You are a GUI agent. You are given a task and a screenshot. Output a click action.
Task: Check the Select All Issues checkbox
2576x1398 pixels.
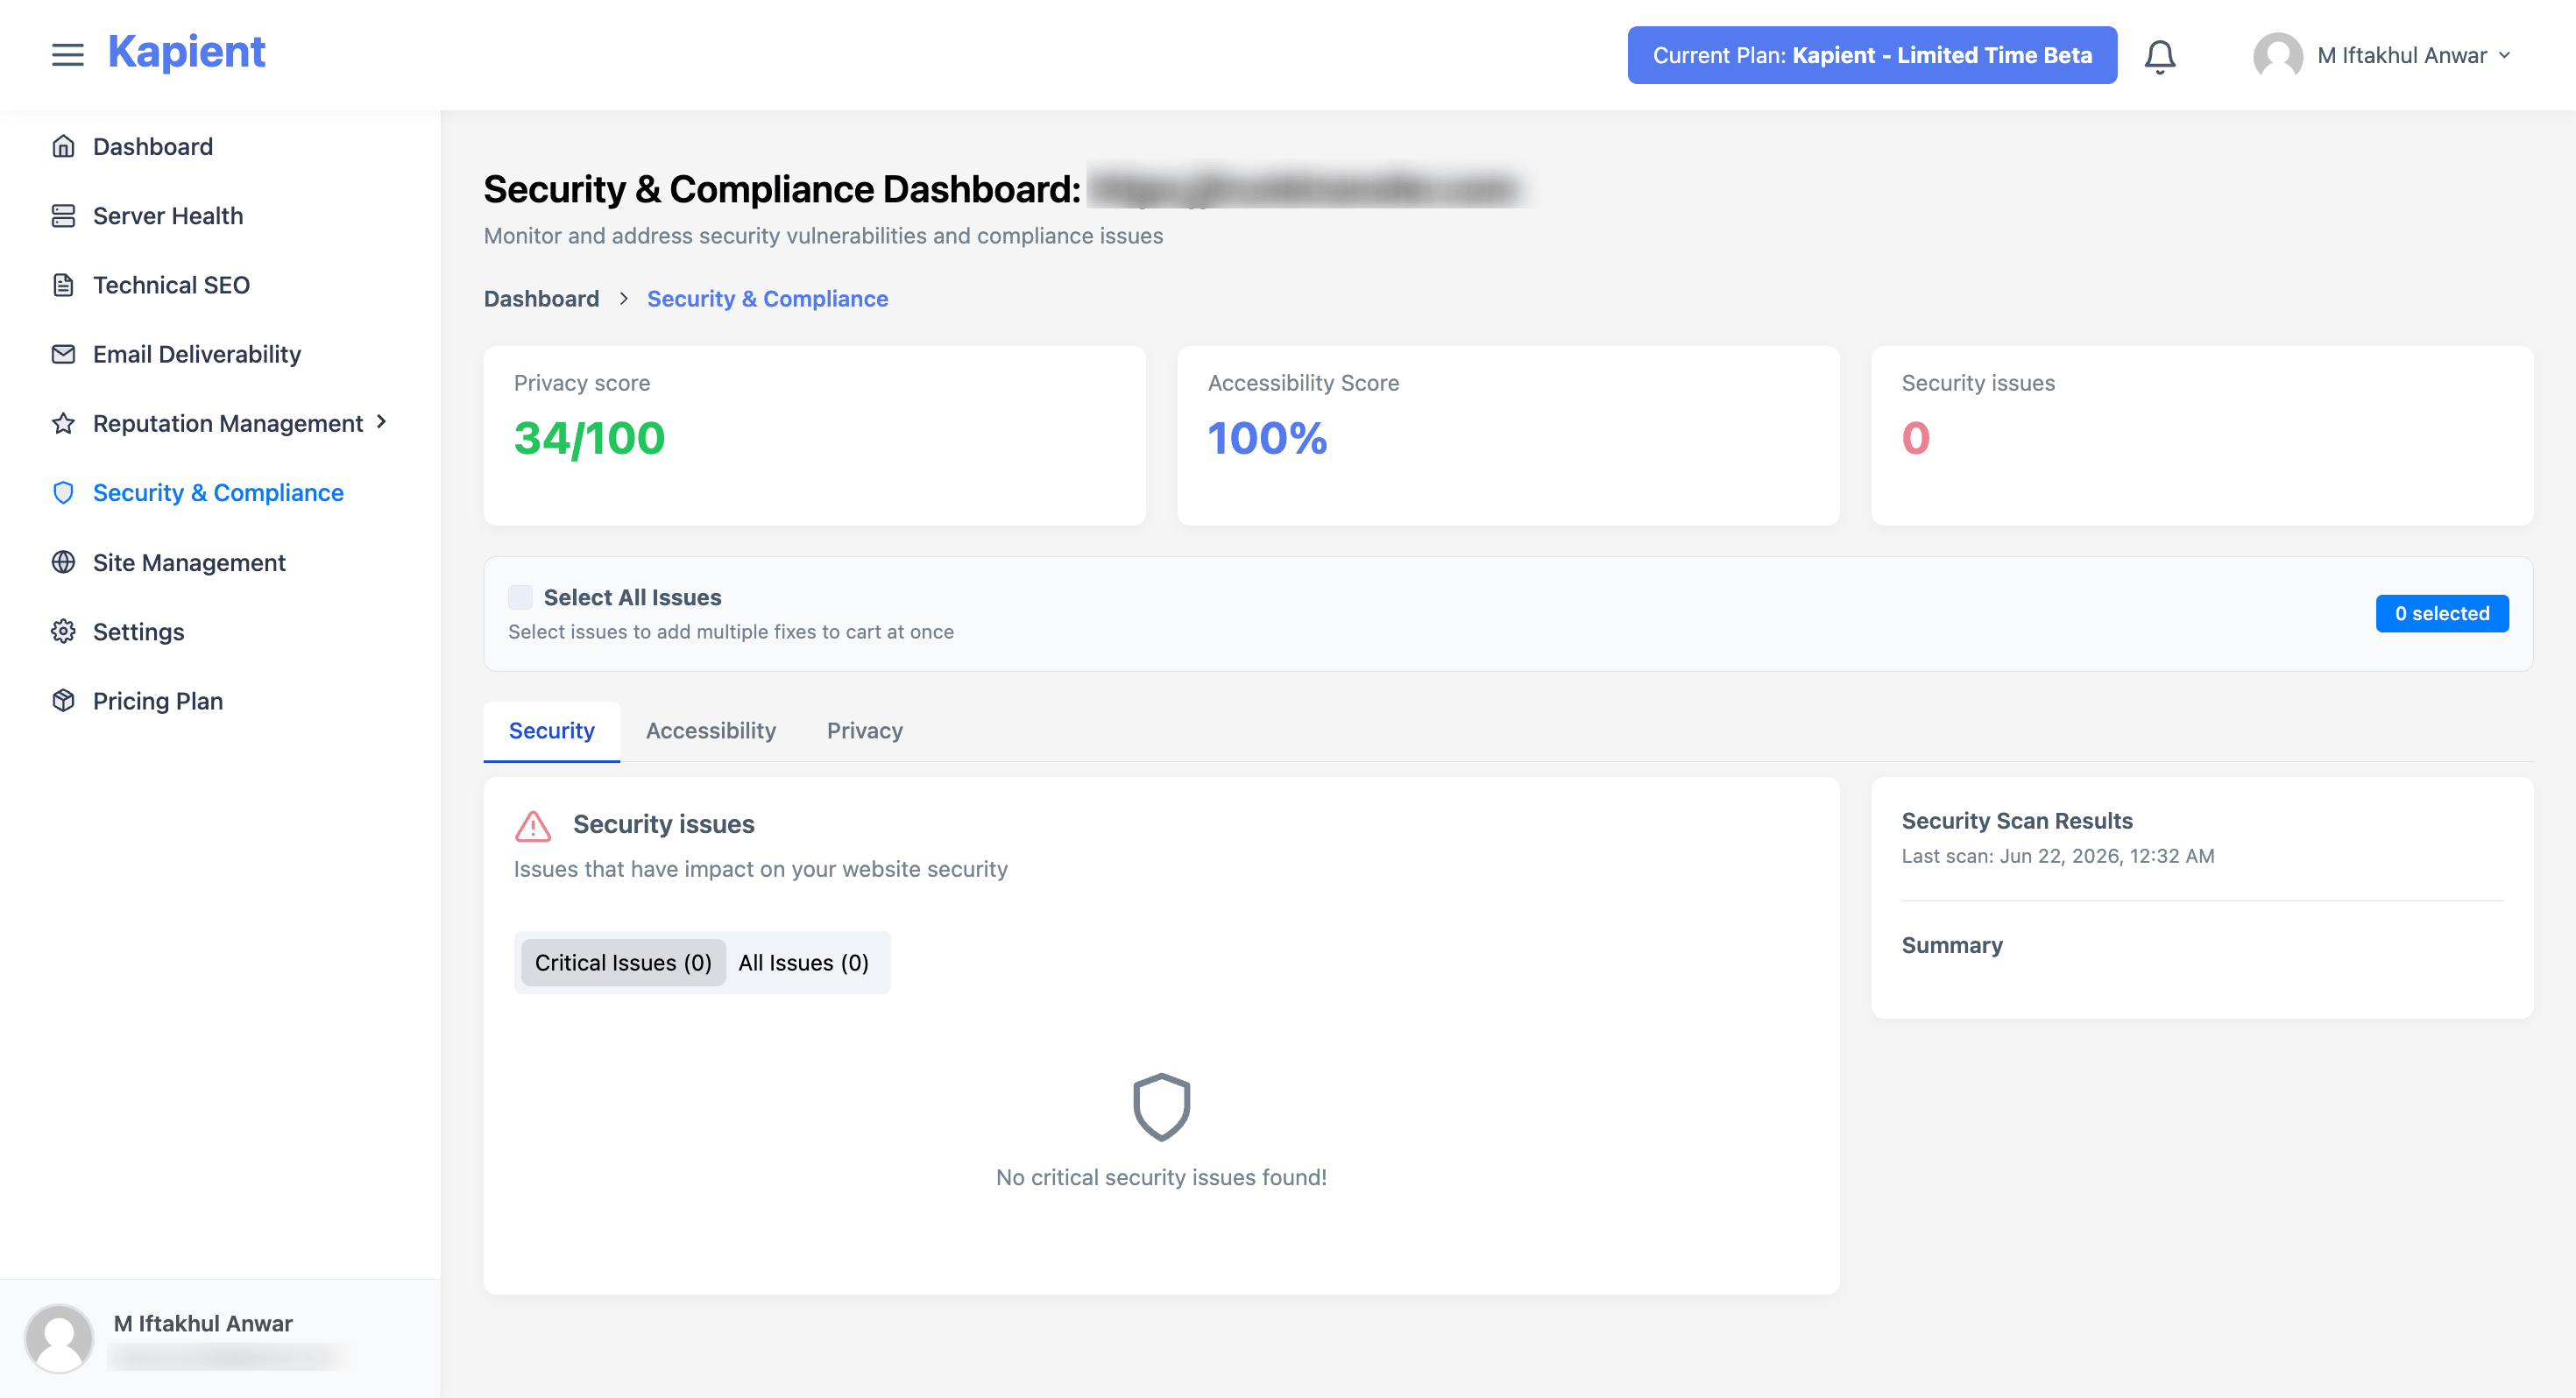(520, 597)
